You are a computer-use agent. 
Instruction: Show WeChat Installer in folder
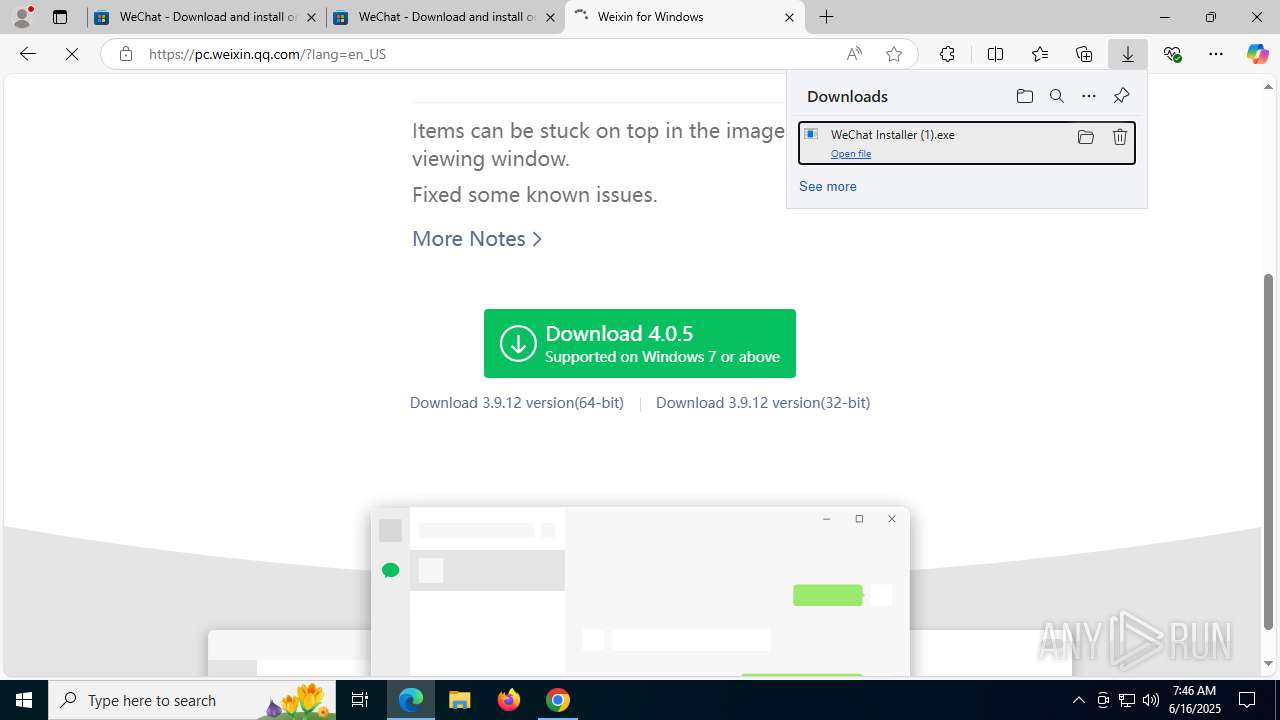coord(1085,137)
